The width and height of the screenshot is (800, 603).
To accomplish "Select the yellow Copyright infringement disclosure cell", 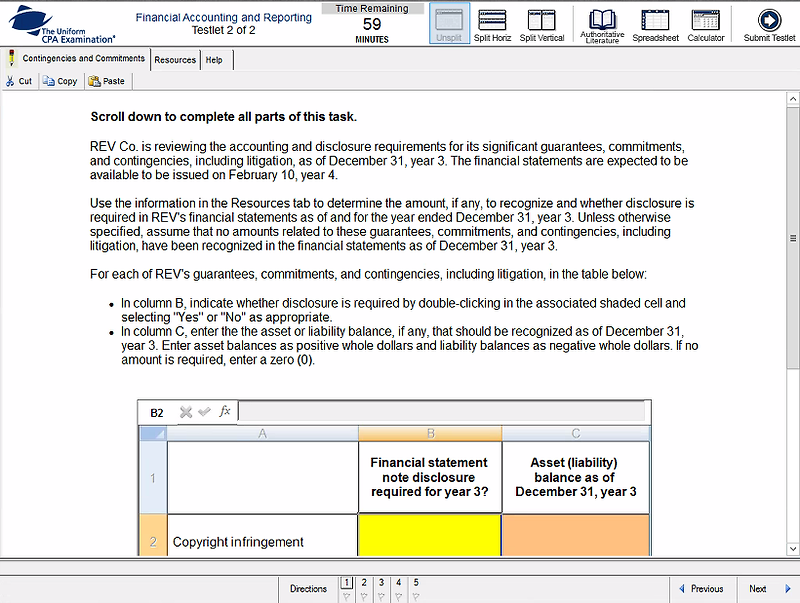I will [429, 535].
